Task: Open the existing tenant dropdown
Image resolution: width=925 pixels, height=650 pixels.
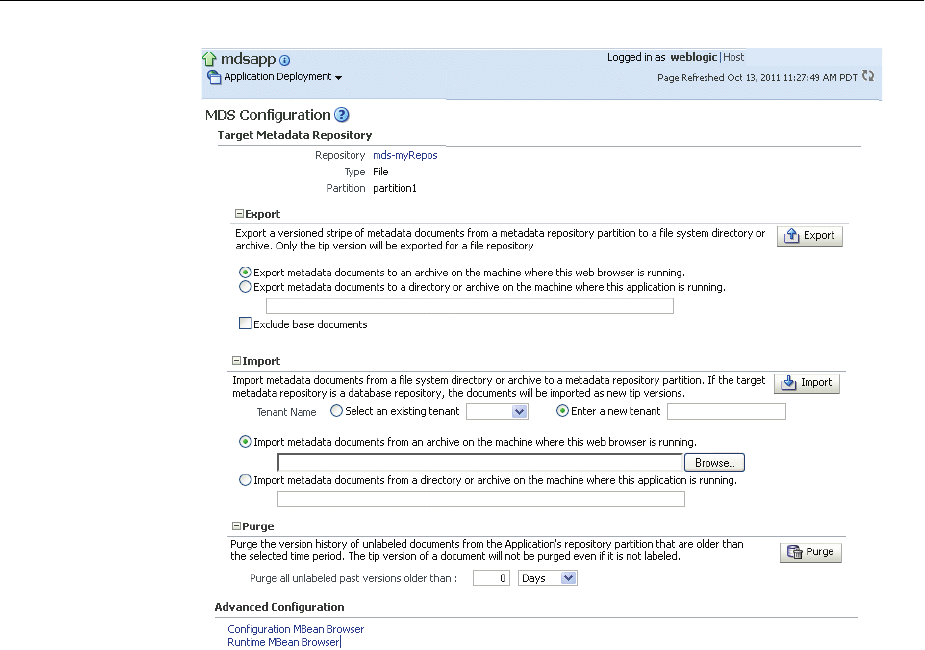Action: (x=497, y=412)
